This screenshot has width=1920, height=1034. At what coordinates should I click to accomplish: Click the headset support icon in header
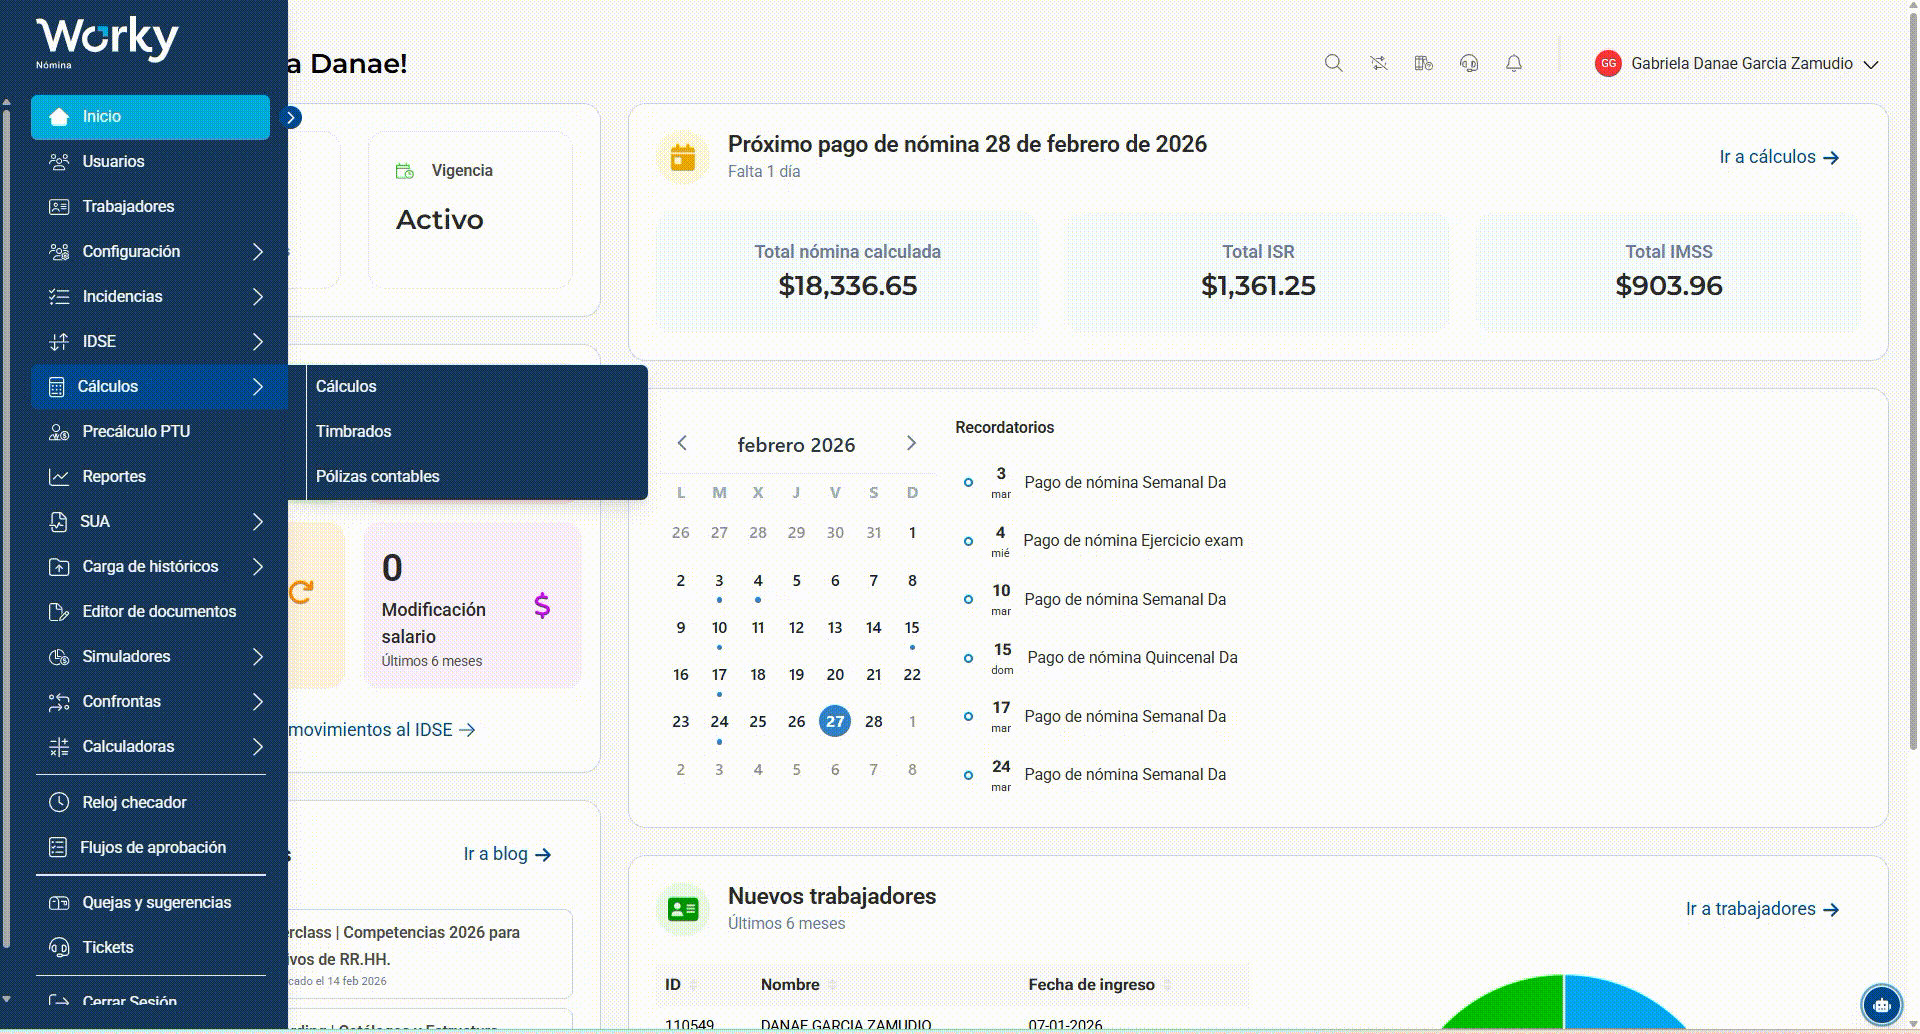[x=1469, y=63]
